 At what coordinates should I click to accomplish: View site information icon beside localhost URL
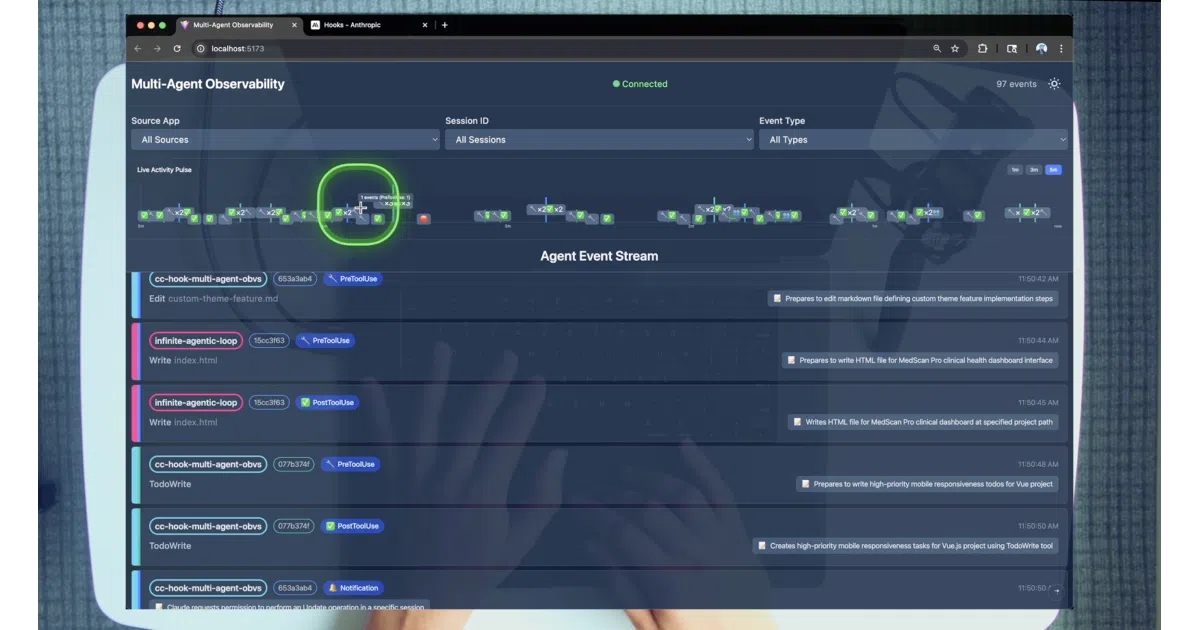pyautogui.click(x=200, y=48)
